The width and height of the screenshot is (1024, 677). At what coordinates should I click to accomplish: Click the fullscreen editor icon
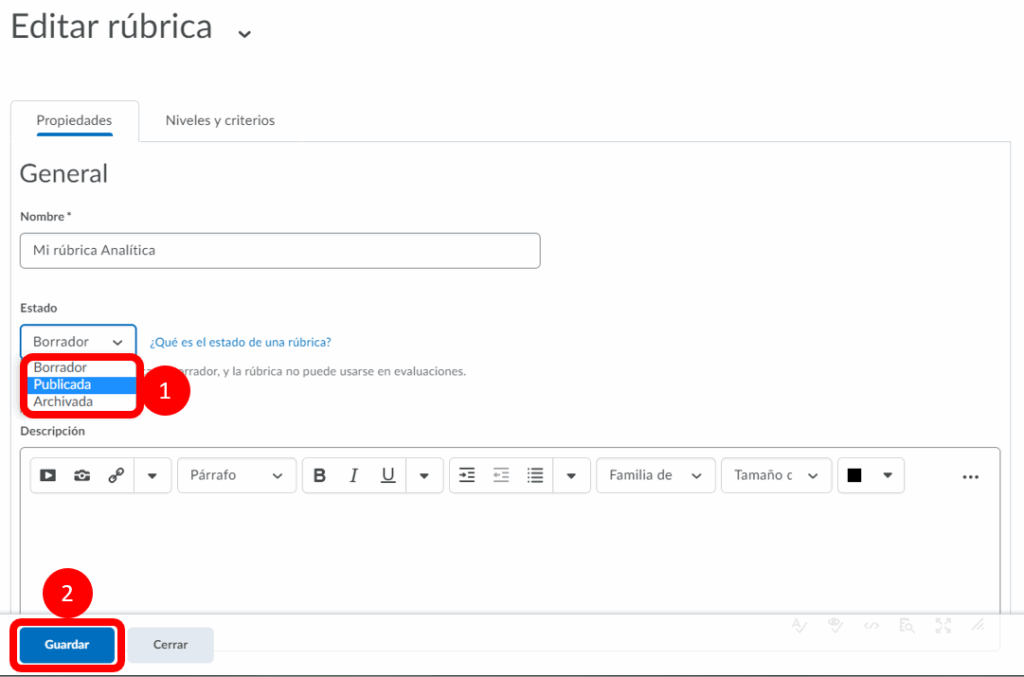click(943, 626)
